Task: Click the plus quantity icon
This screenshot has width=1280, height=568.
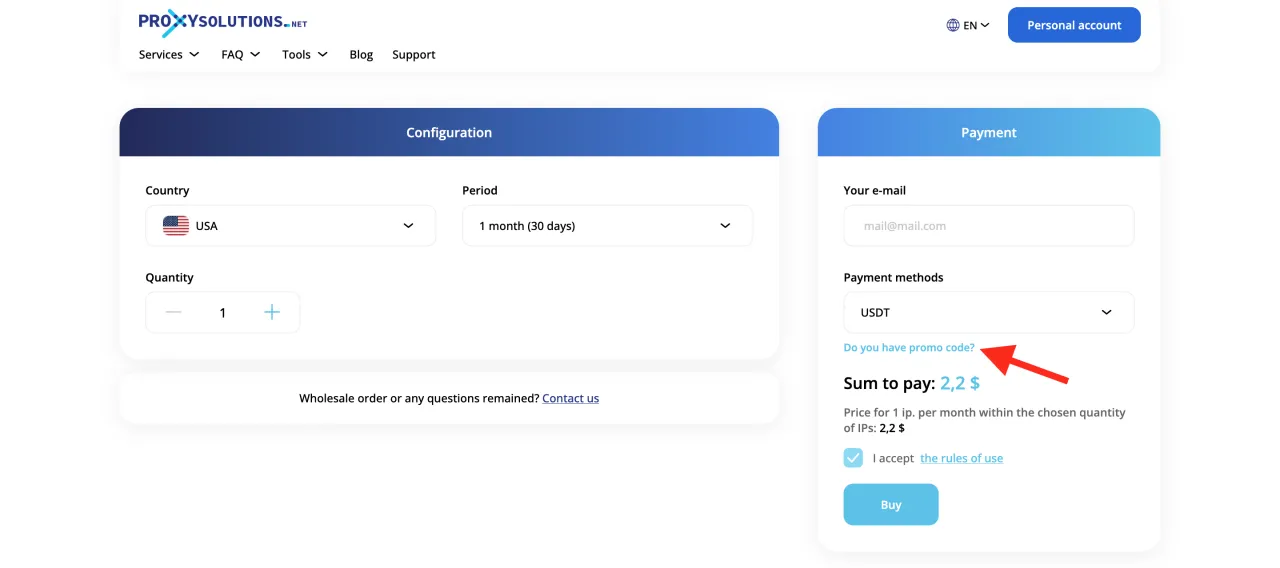Action: tap(272, 312)
